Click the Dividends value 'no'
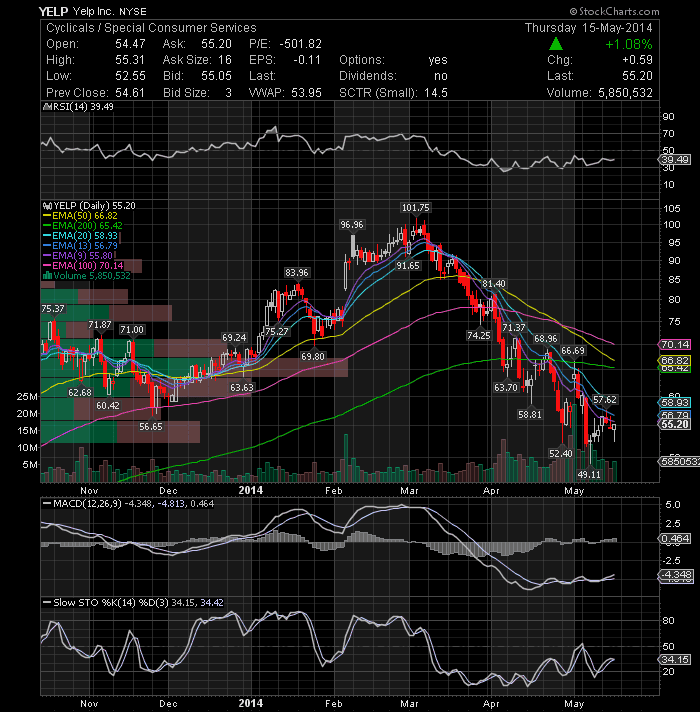Viewport: 700px width, 712px height. [x=441, y=76]
